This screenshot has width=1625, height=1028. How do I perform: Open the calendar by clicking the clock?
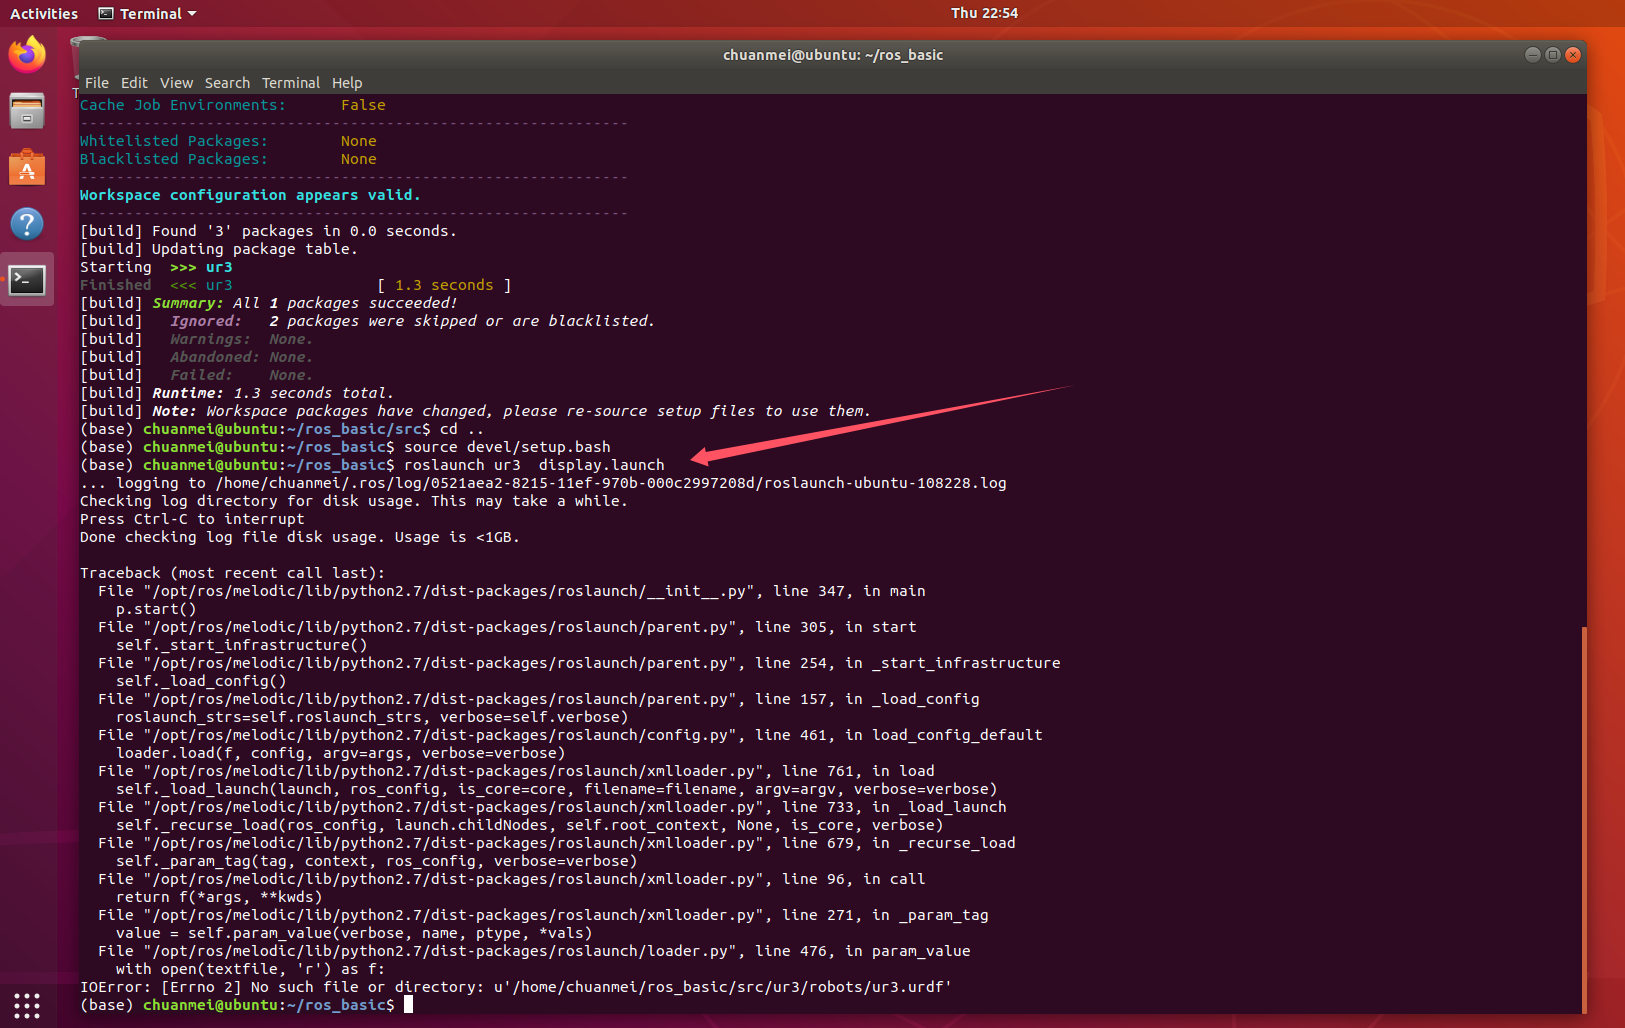click(x=985, y=13)
